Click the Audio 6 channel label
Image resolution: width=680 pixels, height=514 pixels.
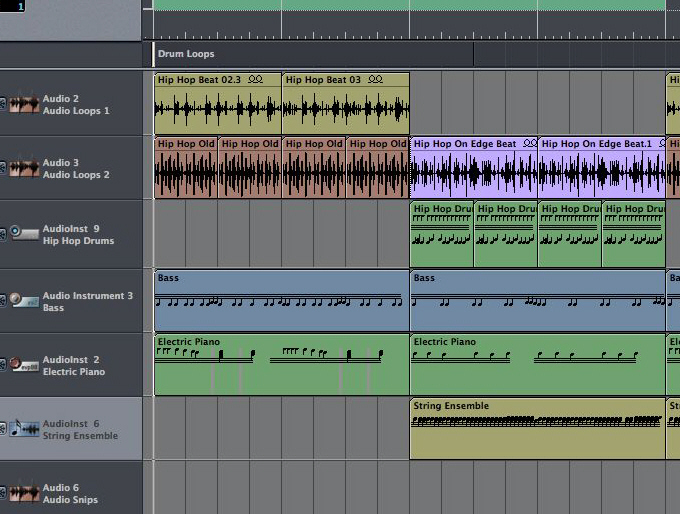(60, 488)
